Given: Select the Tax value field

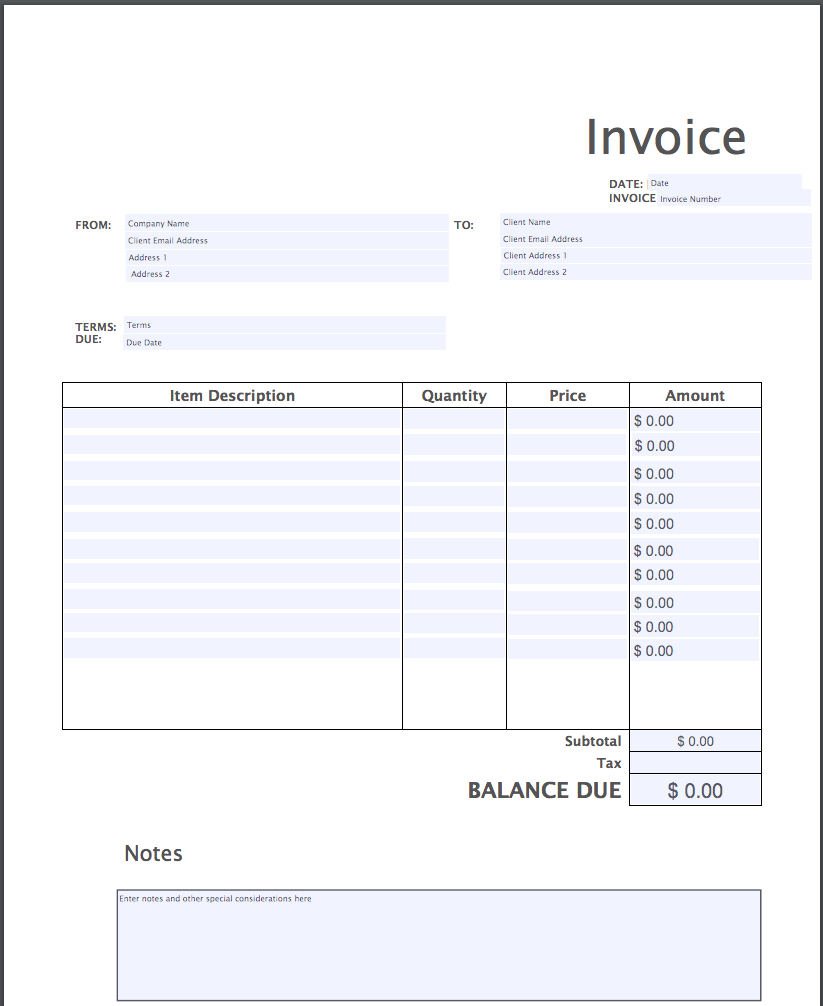Looking at the screenshot, I should (x=694, y=762).
